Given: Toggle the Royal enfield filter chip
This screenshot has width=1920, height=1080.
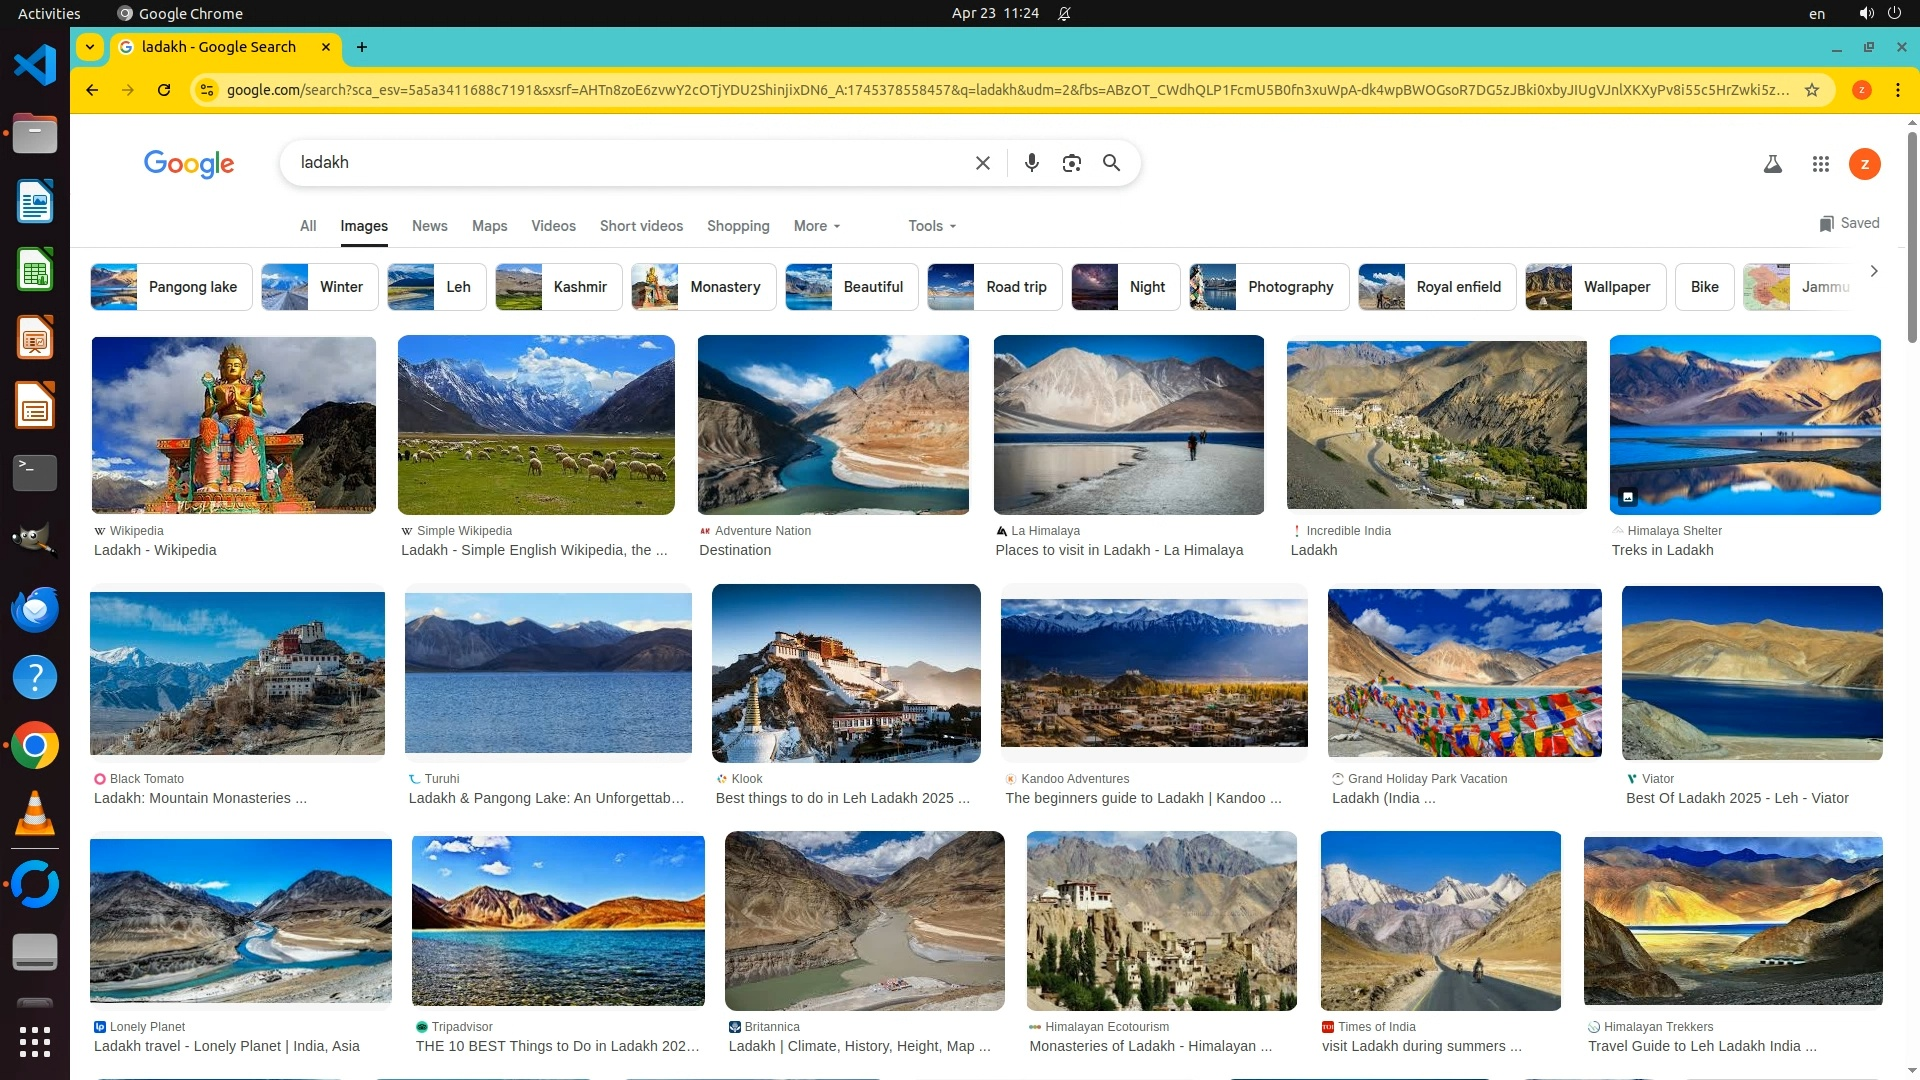Looking at the screenshot, I should click(x=1436, y=287).
